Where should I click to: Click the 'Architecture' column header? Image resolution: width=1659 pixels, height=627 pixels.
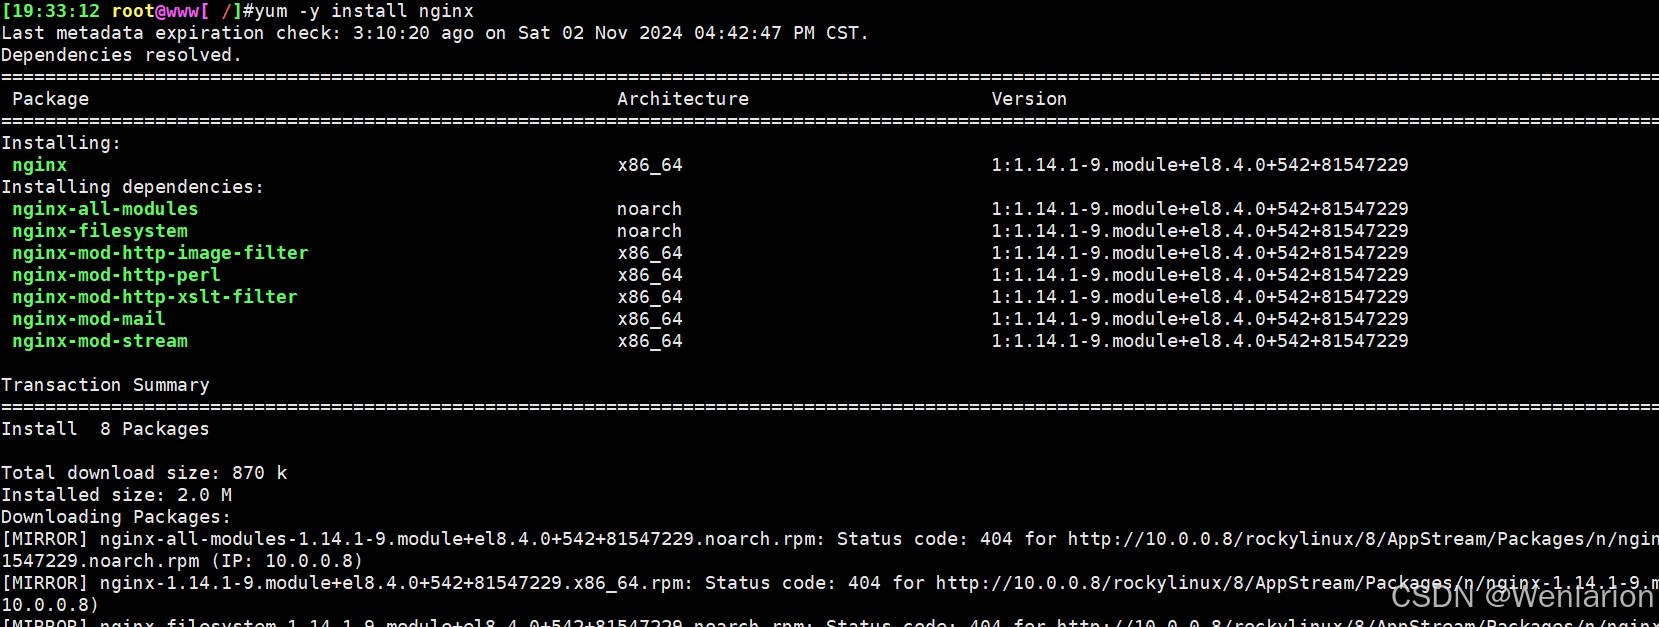(x=683, y=99)
